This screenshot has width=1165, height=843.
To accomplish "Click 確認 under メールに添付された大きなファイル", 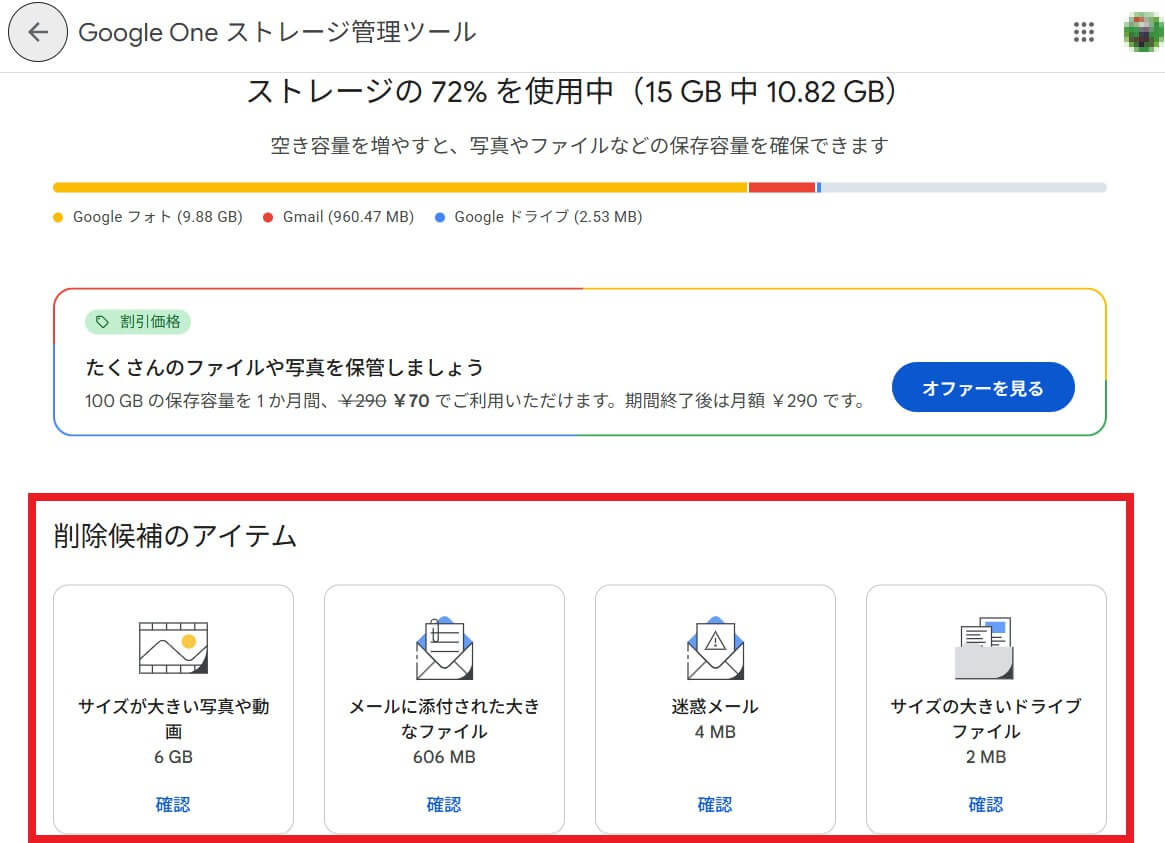I will coord(444,804).
